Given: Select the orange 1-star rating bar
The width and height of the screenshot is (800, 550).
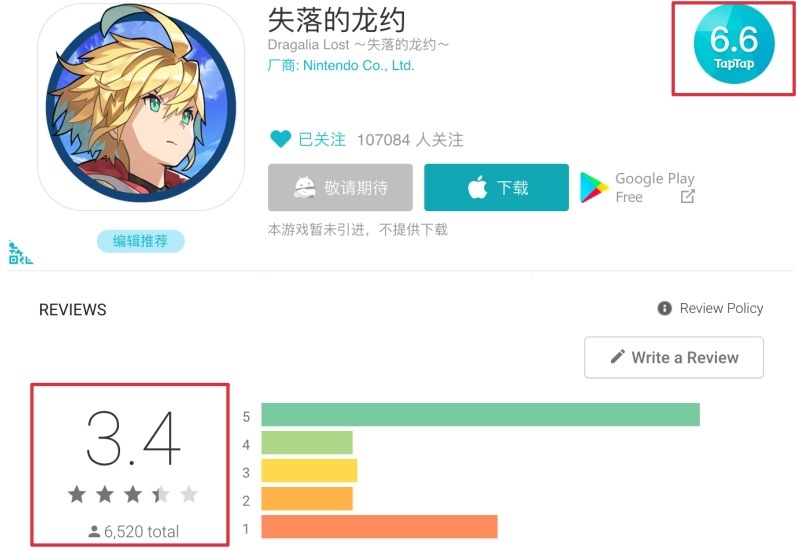Looking at the screenshot, I should click(x=379, y=527).
